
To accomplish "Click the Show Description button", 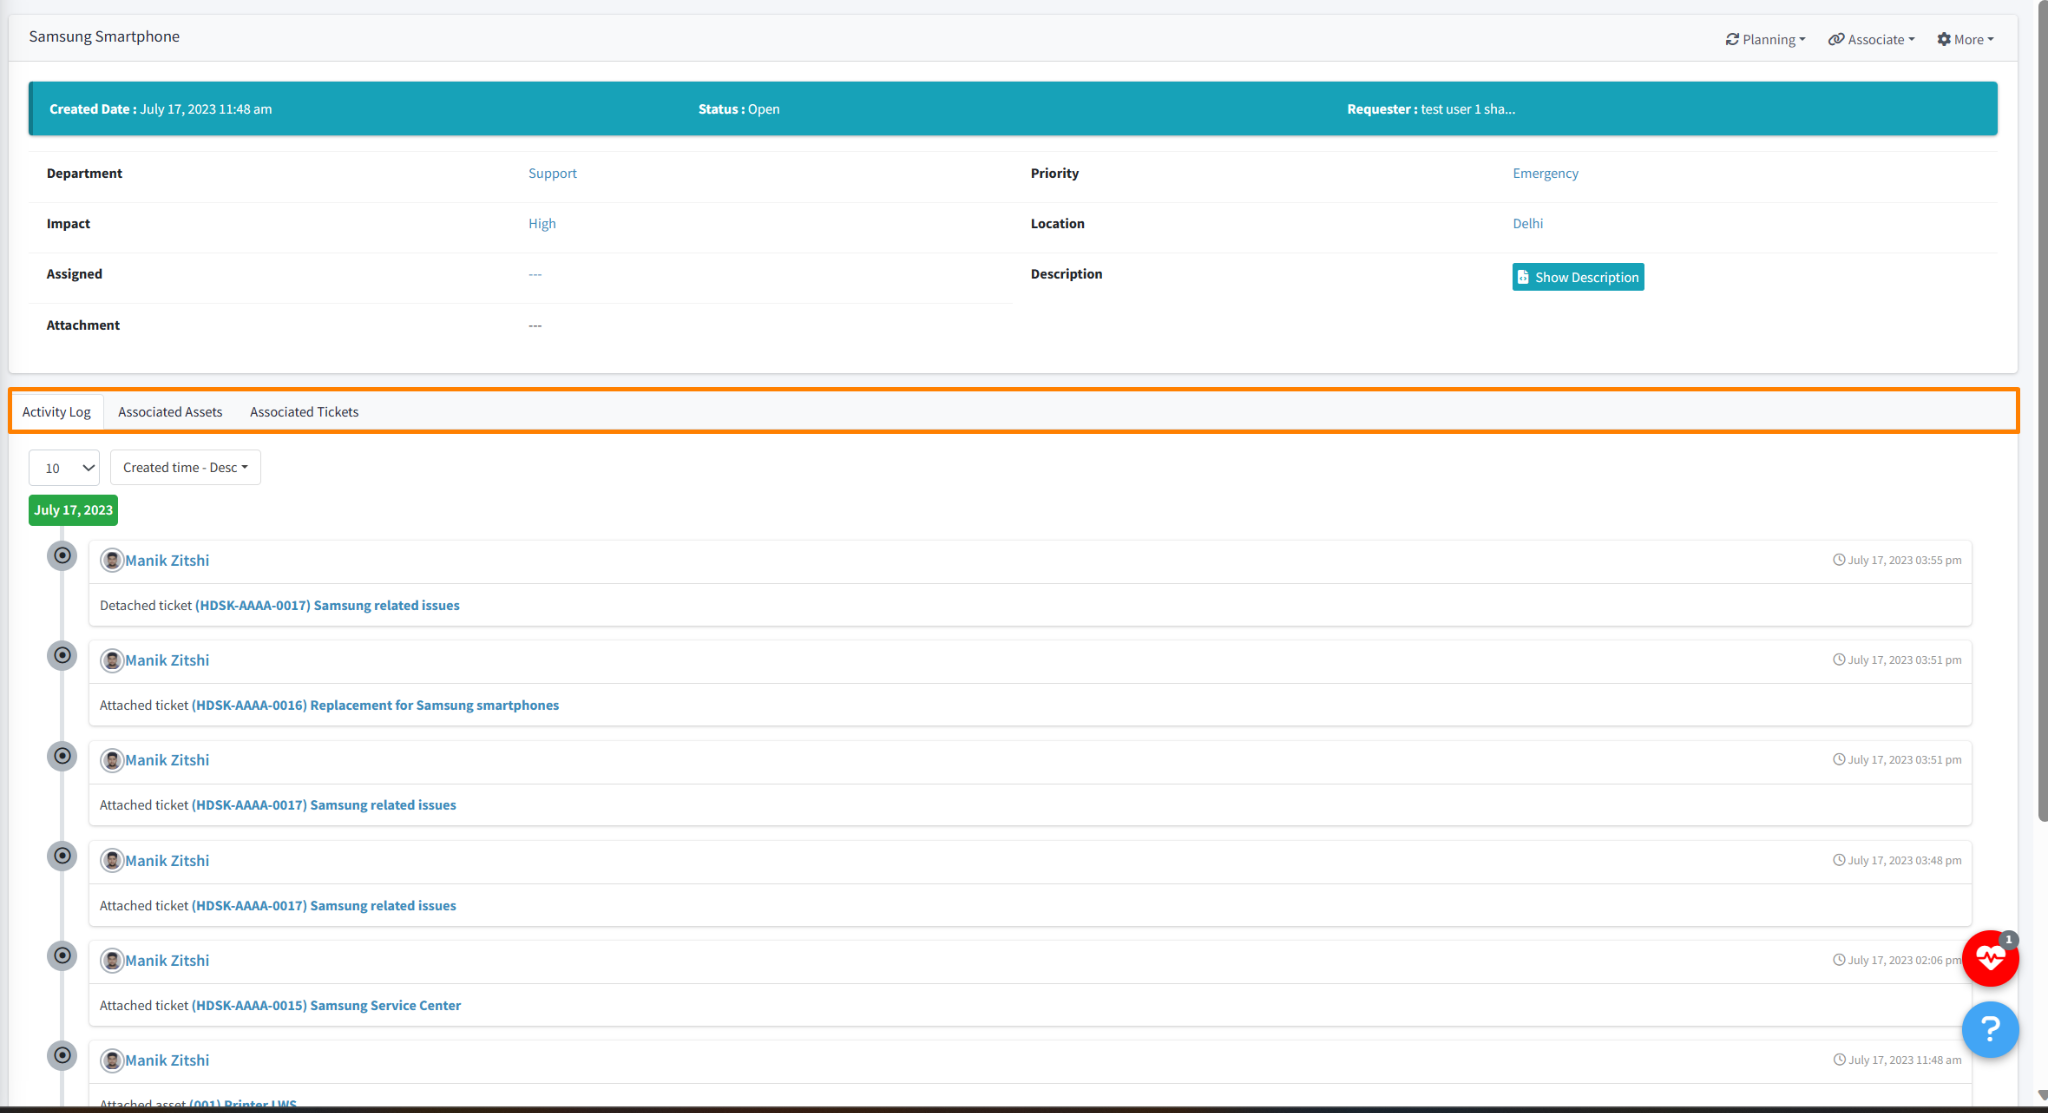I will point(1578,277).
